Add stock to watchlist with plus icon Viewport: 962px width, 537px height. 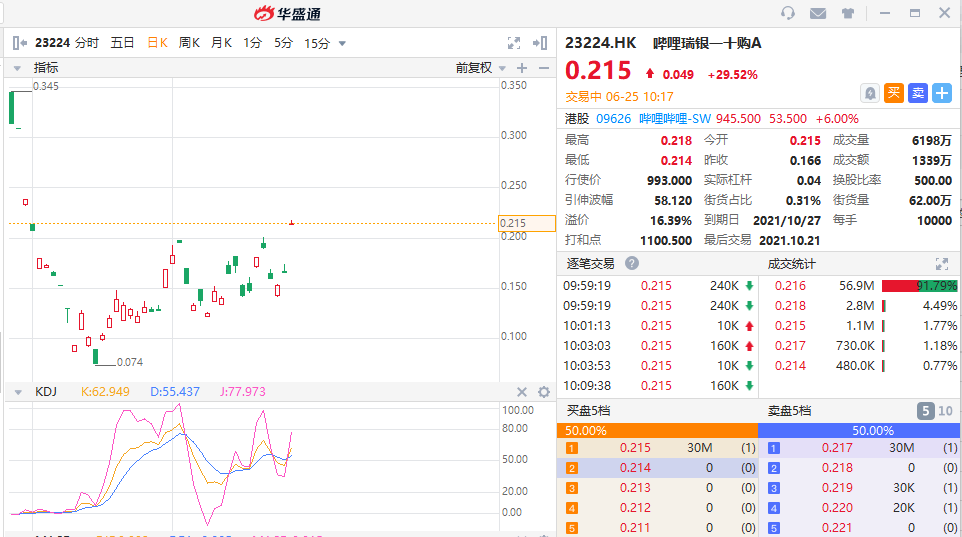pyautogui.click(x=942, y=93)
